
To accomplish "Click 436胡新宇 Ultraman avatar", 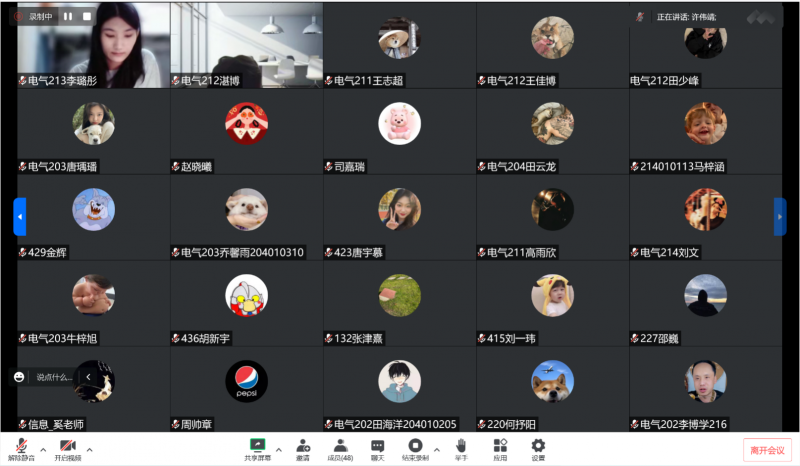I will click(246, 295).
